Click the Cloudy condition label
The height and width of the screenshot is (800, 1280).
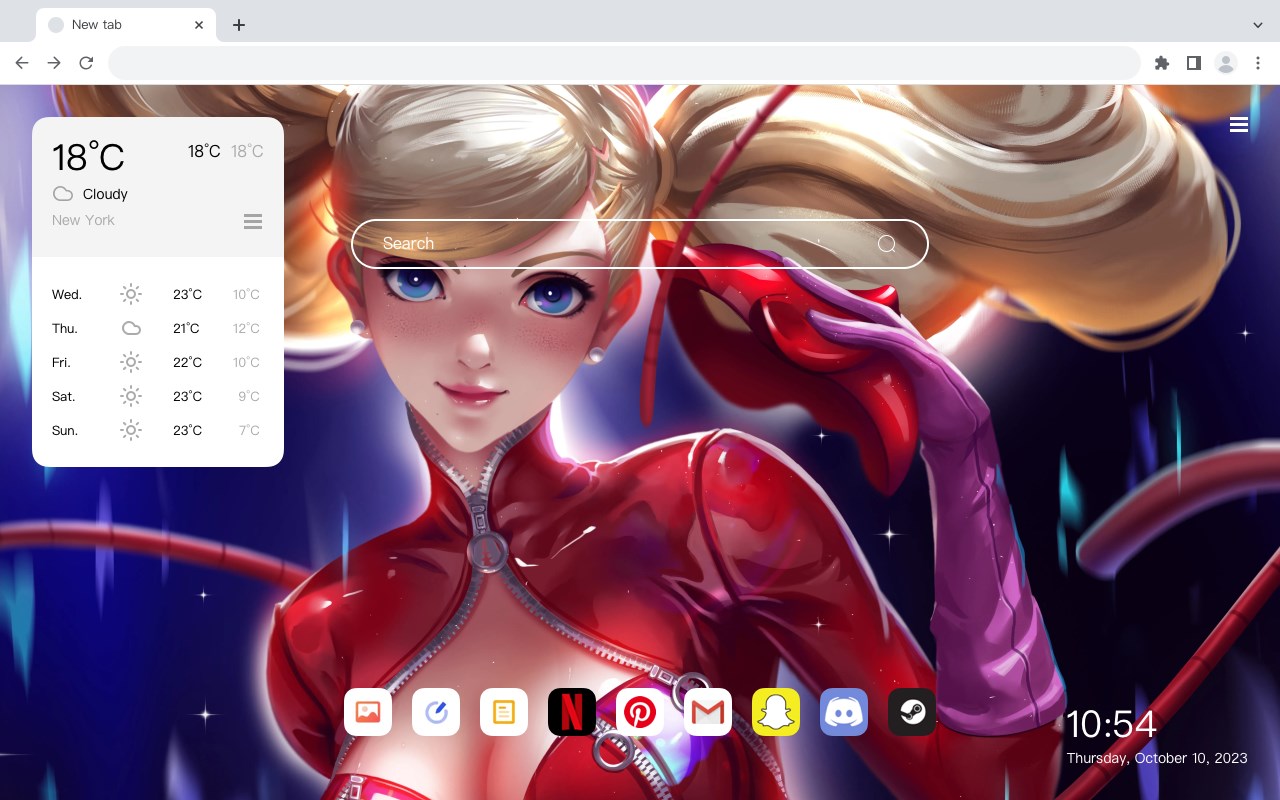(x=105, y=194)
